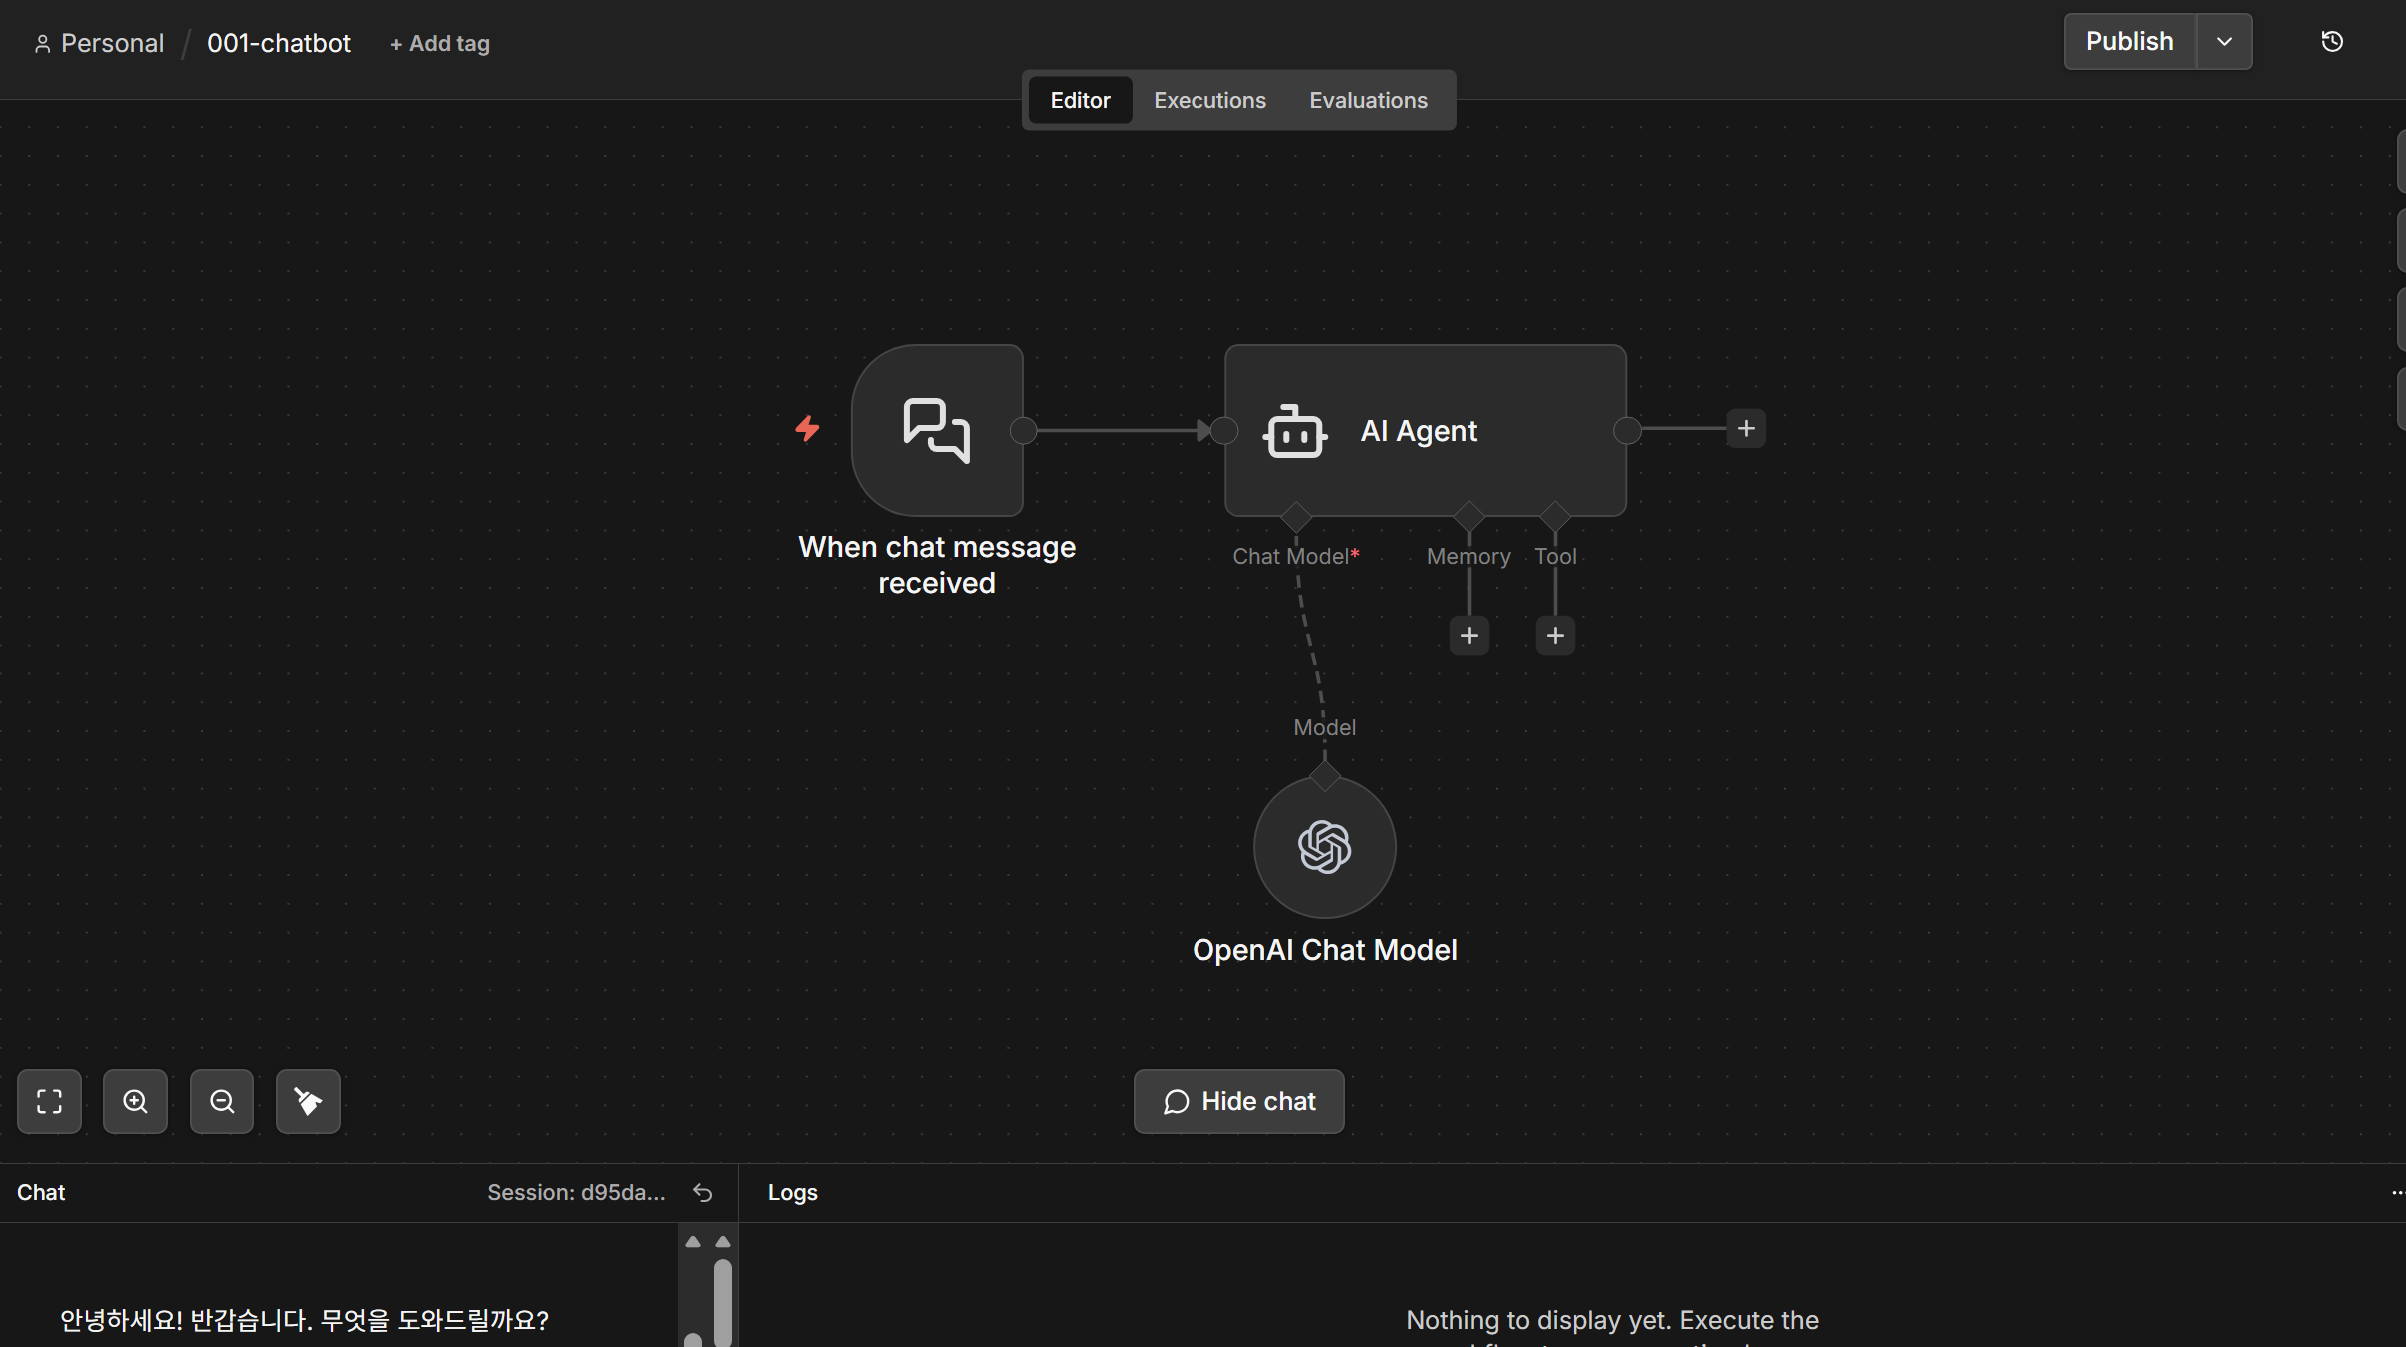Reset chat session with arrow icon
The image size is (2406, 1347).
tap(703, 1192)
